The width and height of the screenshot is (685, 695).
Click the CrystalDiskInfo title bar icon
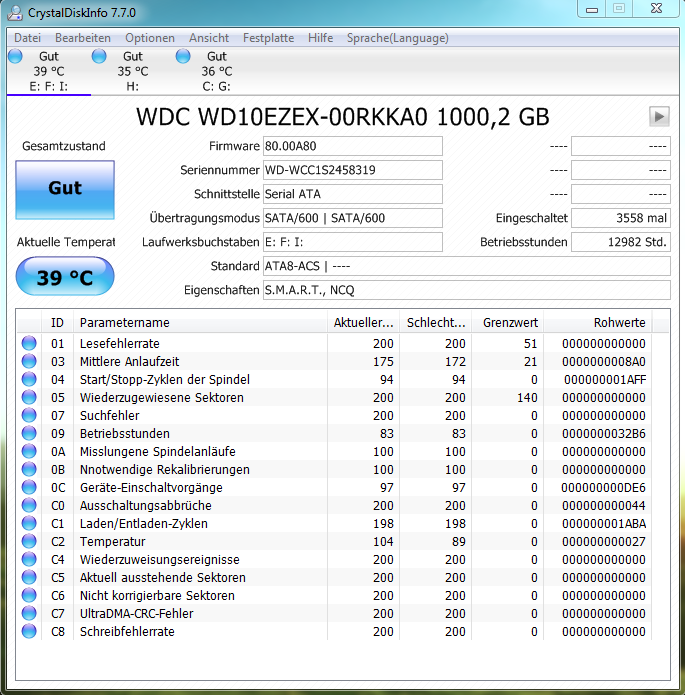tap(15, 12)
